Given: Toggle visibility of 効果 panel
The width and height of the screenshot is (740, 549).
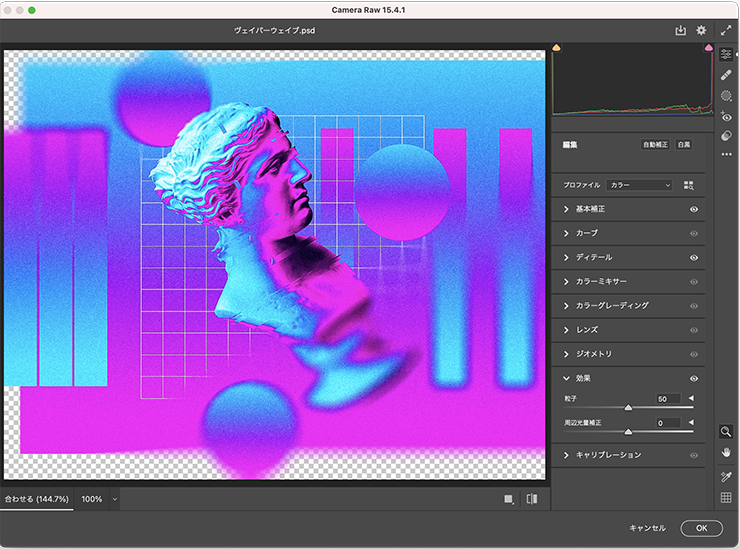Looking at the screenshot, I should pyautogui.click(x=694, y=379).
